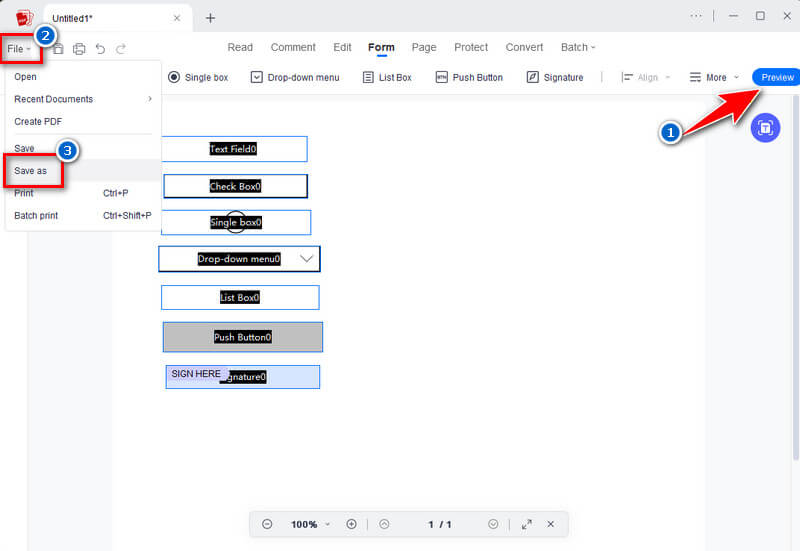This screenshot has width=800, height=551.
Task: Click the List Box0 form field
Action: [240, 297]
